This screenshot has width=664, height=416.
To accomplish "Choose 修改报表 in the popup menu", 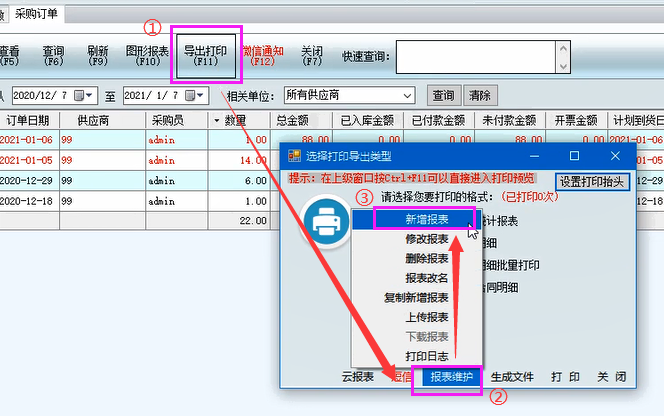I will [x=412, y=241].
